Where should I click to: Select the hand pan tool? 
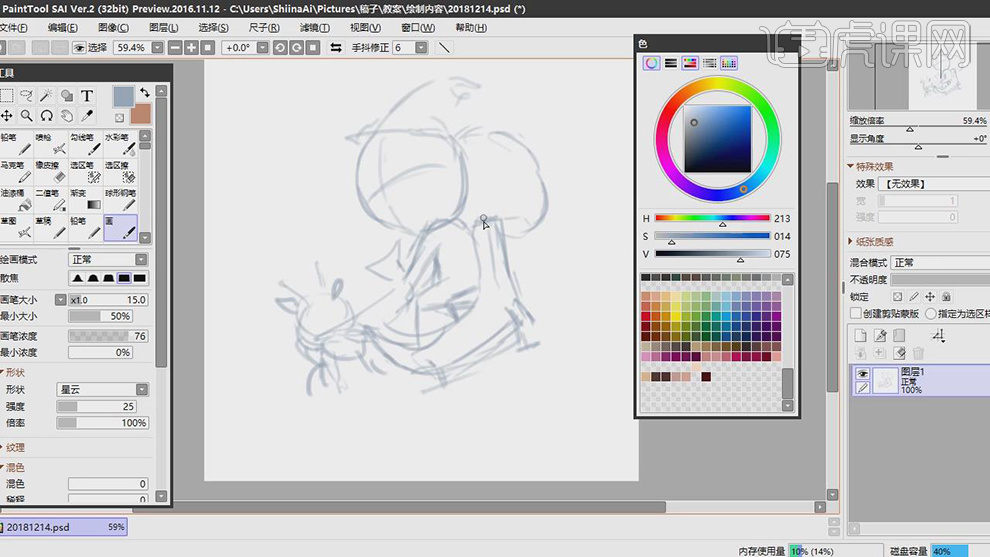(x=66, y=116)
